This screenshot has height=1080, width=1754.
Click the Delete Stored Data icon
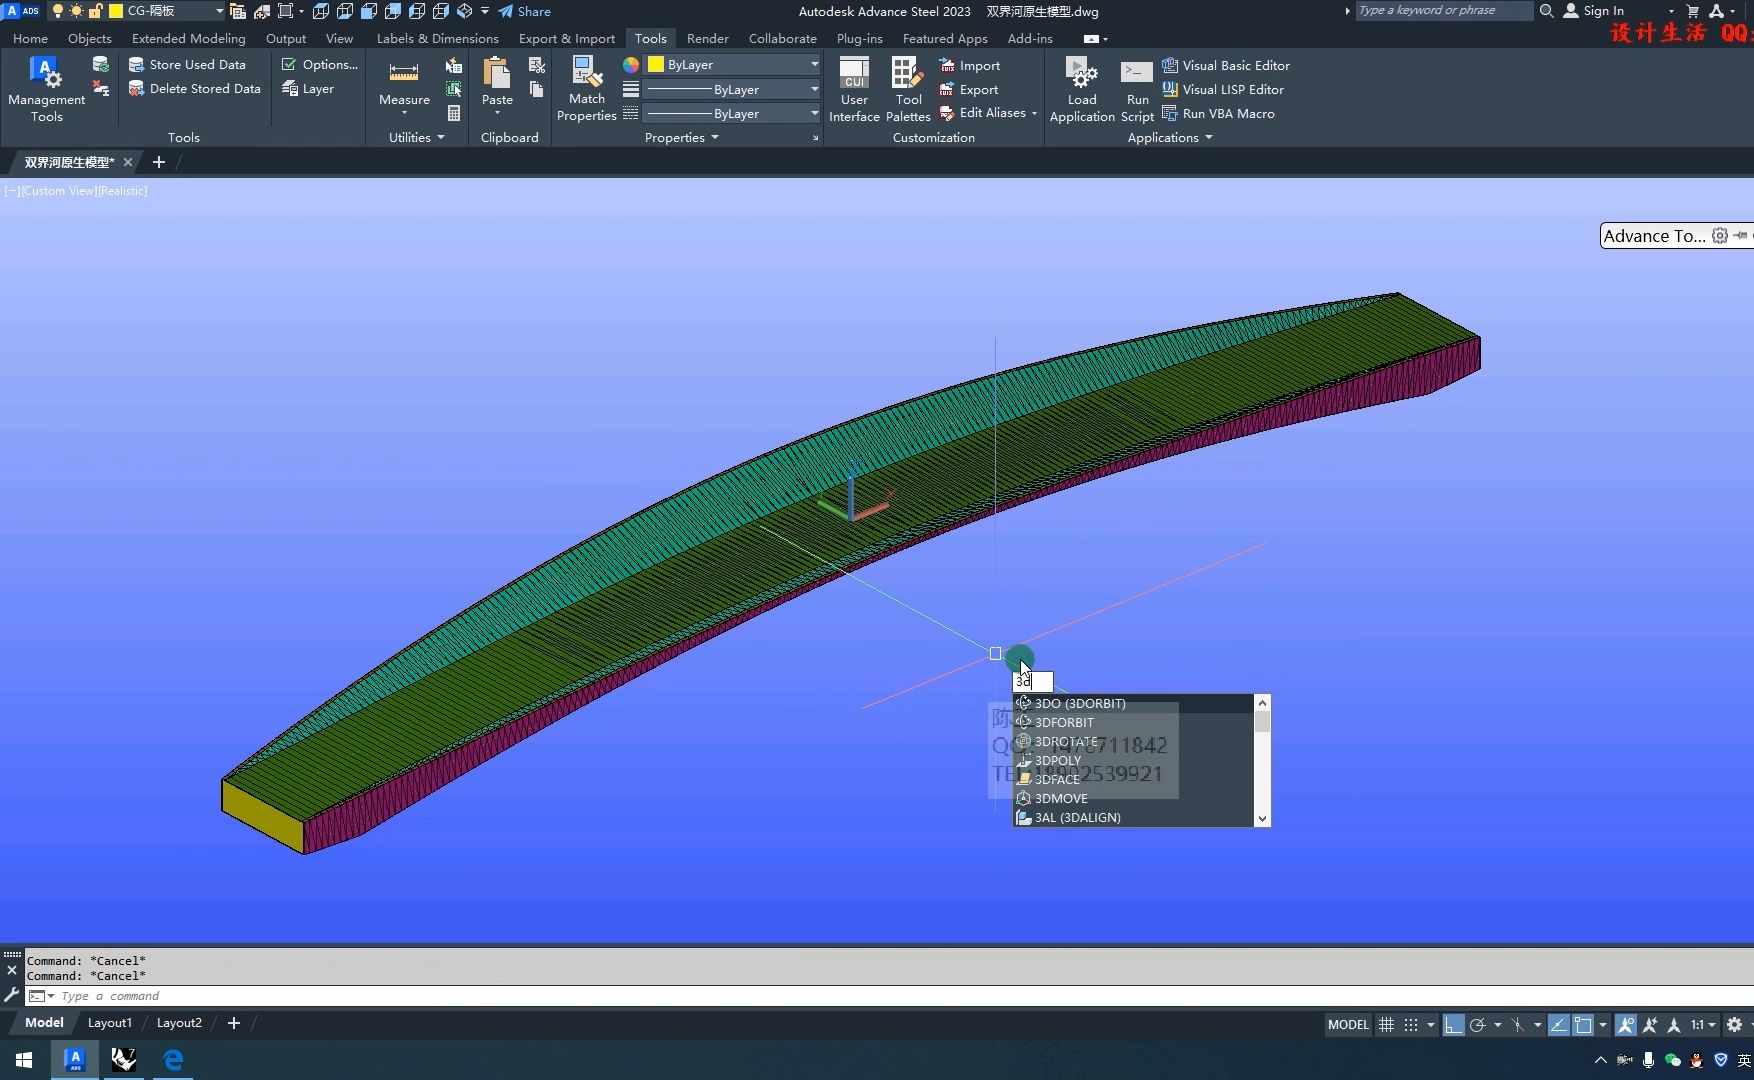136,88
